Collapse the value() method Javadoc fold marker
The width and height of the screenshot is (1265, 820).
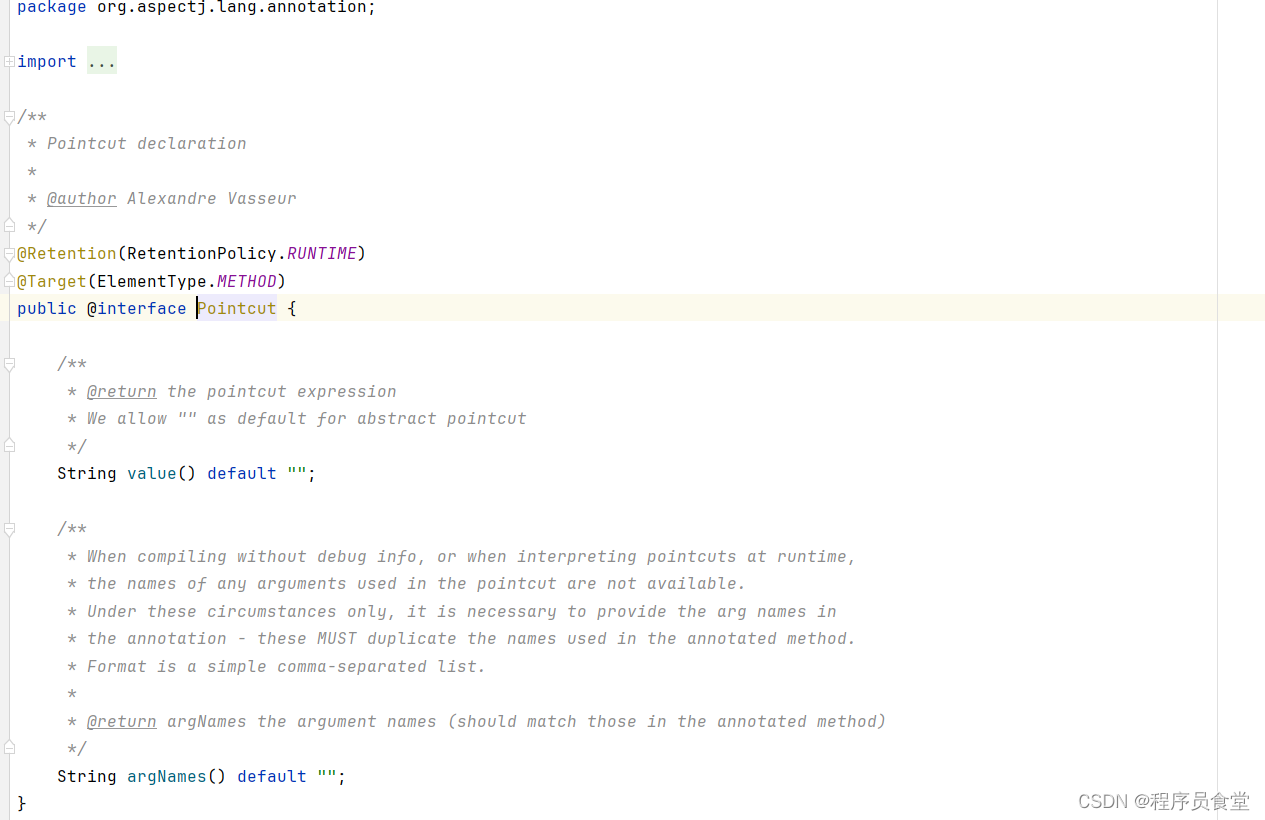[x=9, y=365]
